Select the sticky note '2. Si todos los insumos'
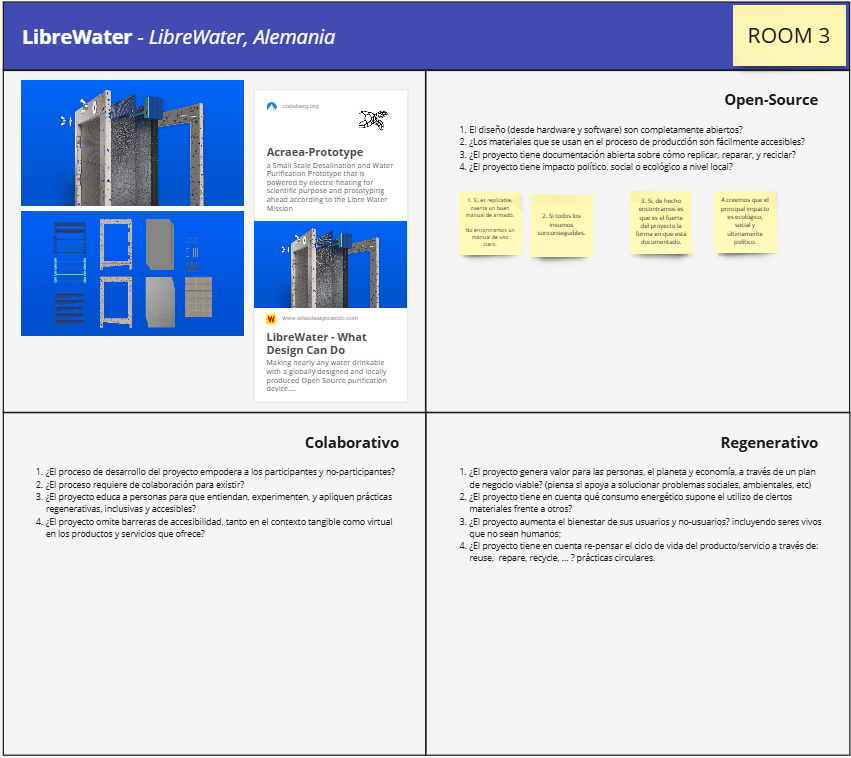 (561, 225)
